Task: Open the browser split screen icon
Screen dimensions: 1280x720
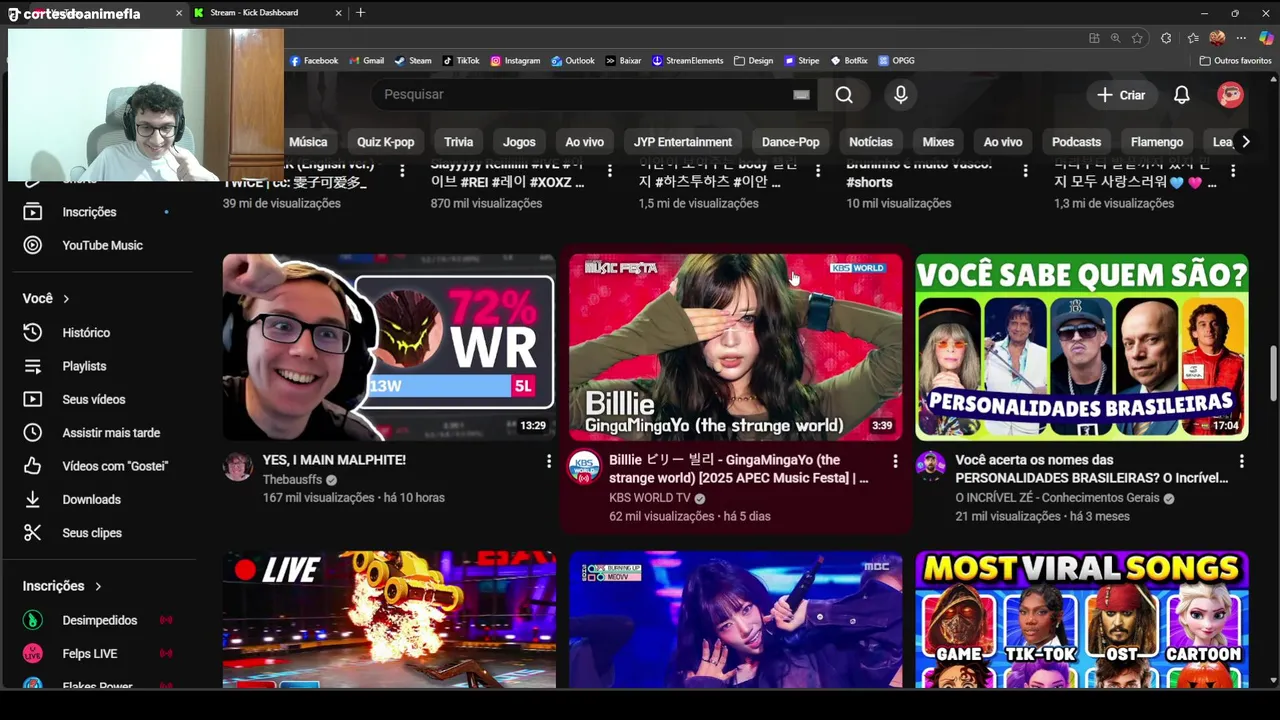Action: (x=1094, y=38)
